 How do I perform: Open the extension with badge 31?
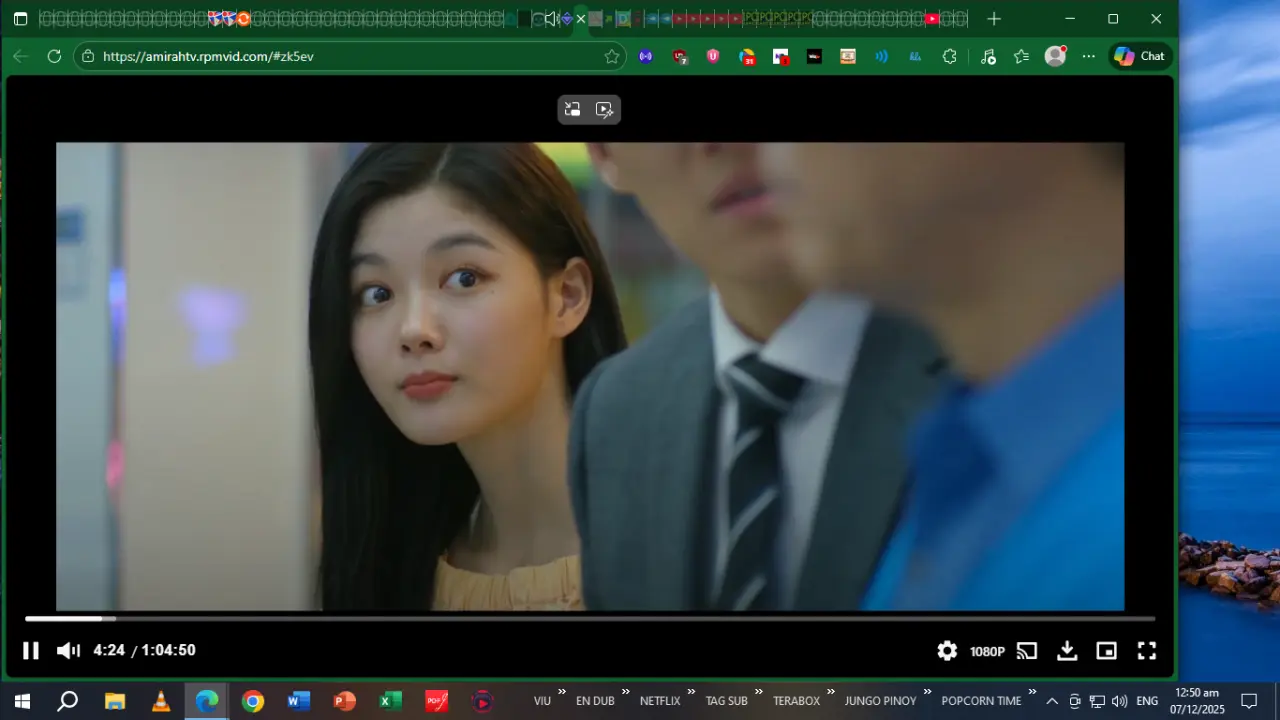coord(747,57)
